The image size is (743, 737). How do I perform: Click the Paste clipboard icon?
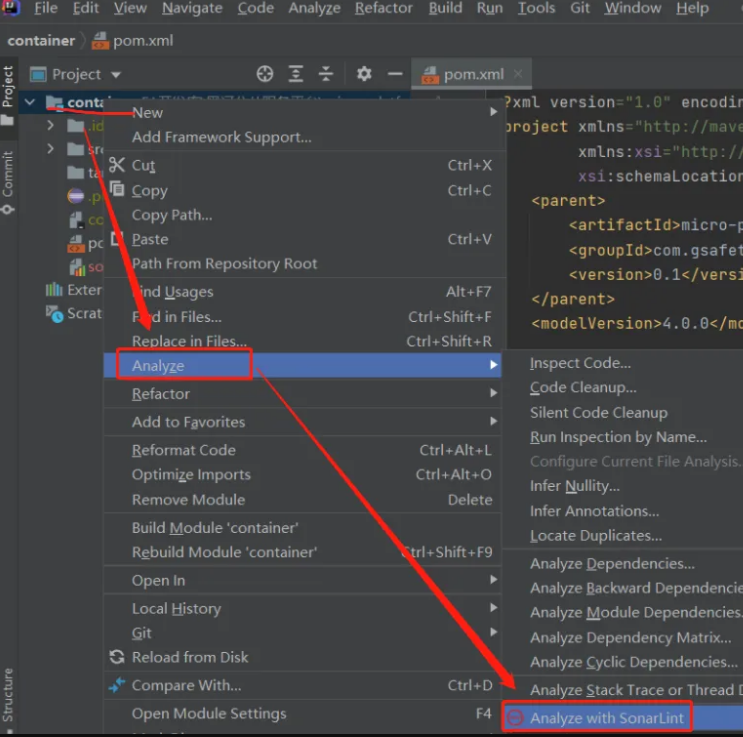click(x=117, y=238)
